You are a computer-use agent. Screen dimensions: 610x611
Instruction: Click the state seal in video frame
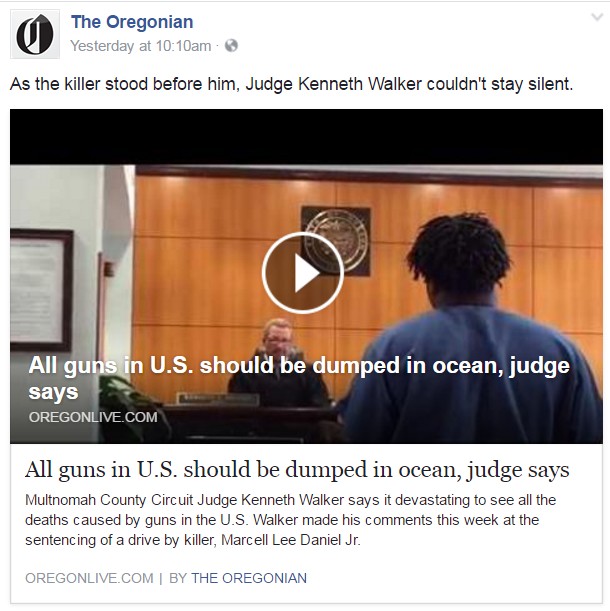coord(336,240)
